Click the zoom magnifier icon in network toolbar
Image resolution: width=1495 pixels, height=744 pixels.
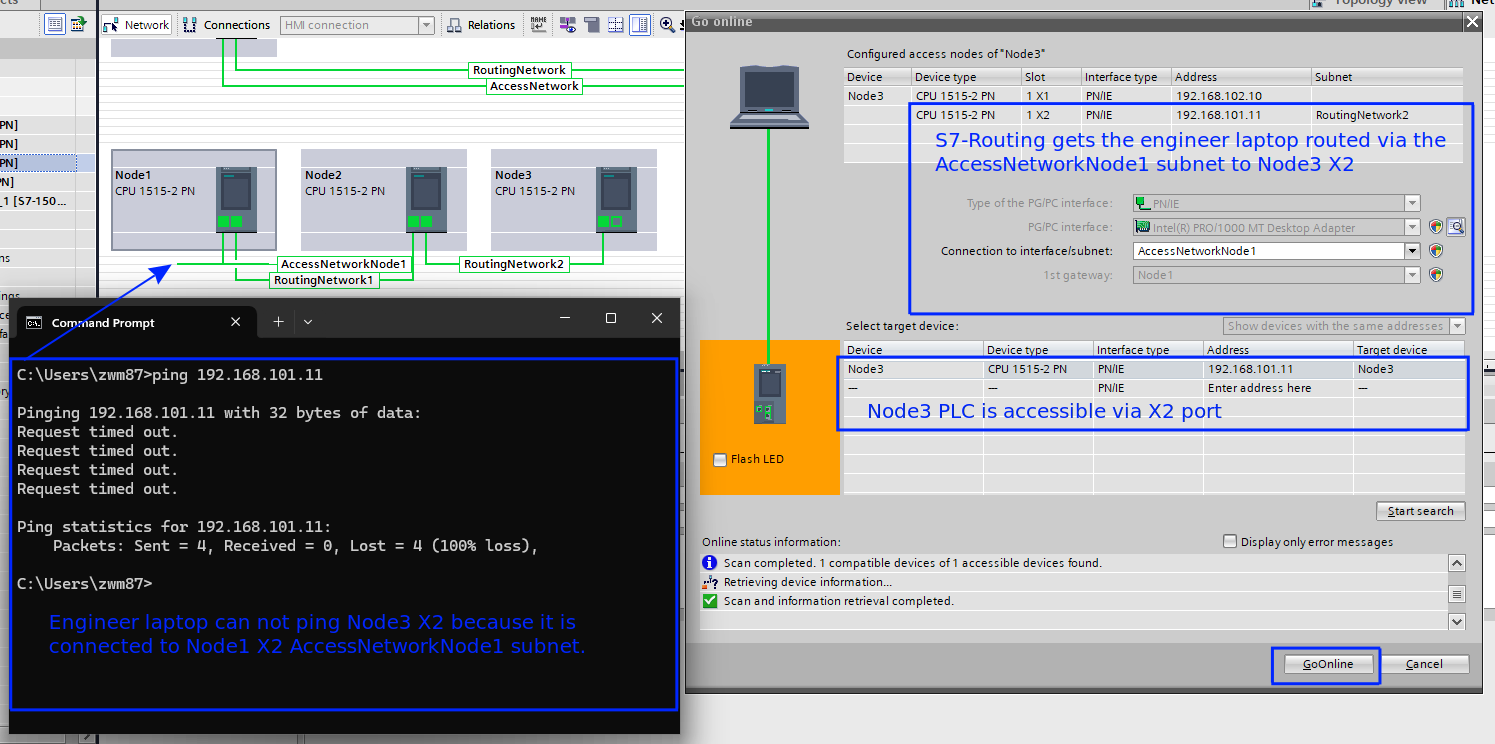pos(667,25)
